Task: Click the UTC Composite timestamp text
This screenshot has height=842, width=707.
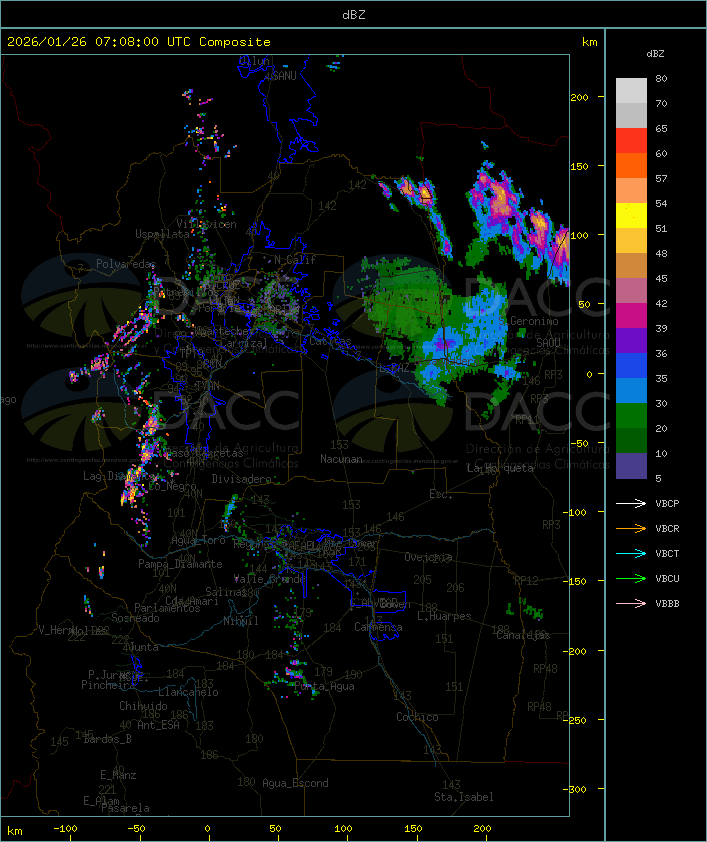Action: (x=139, y=42)
